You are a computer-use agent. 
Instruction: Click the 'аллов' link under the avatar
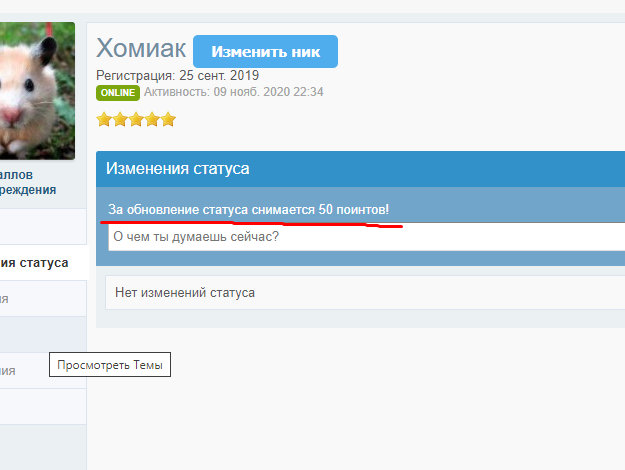tap(16, 175)
